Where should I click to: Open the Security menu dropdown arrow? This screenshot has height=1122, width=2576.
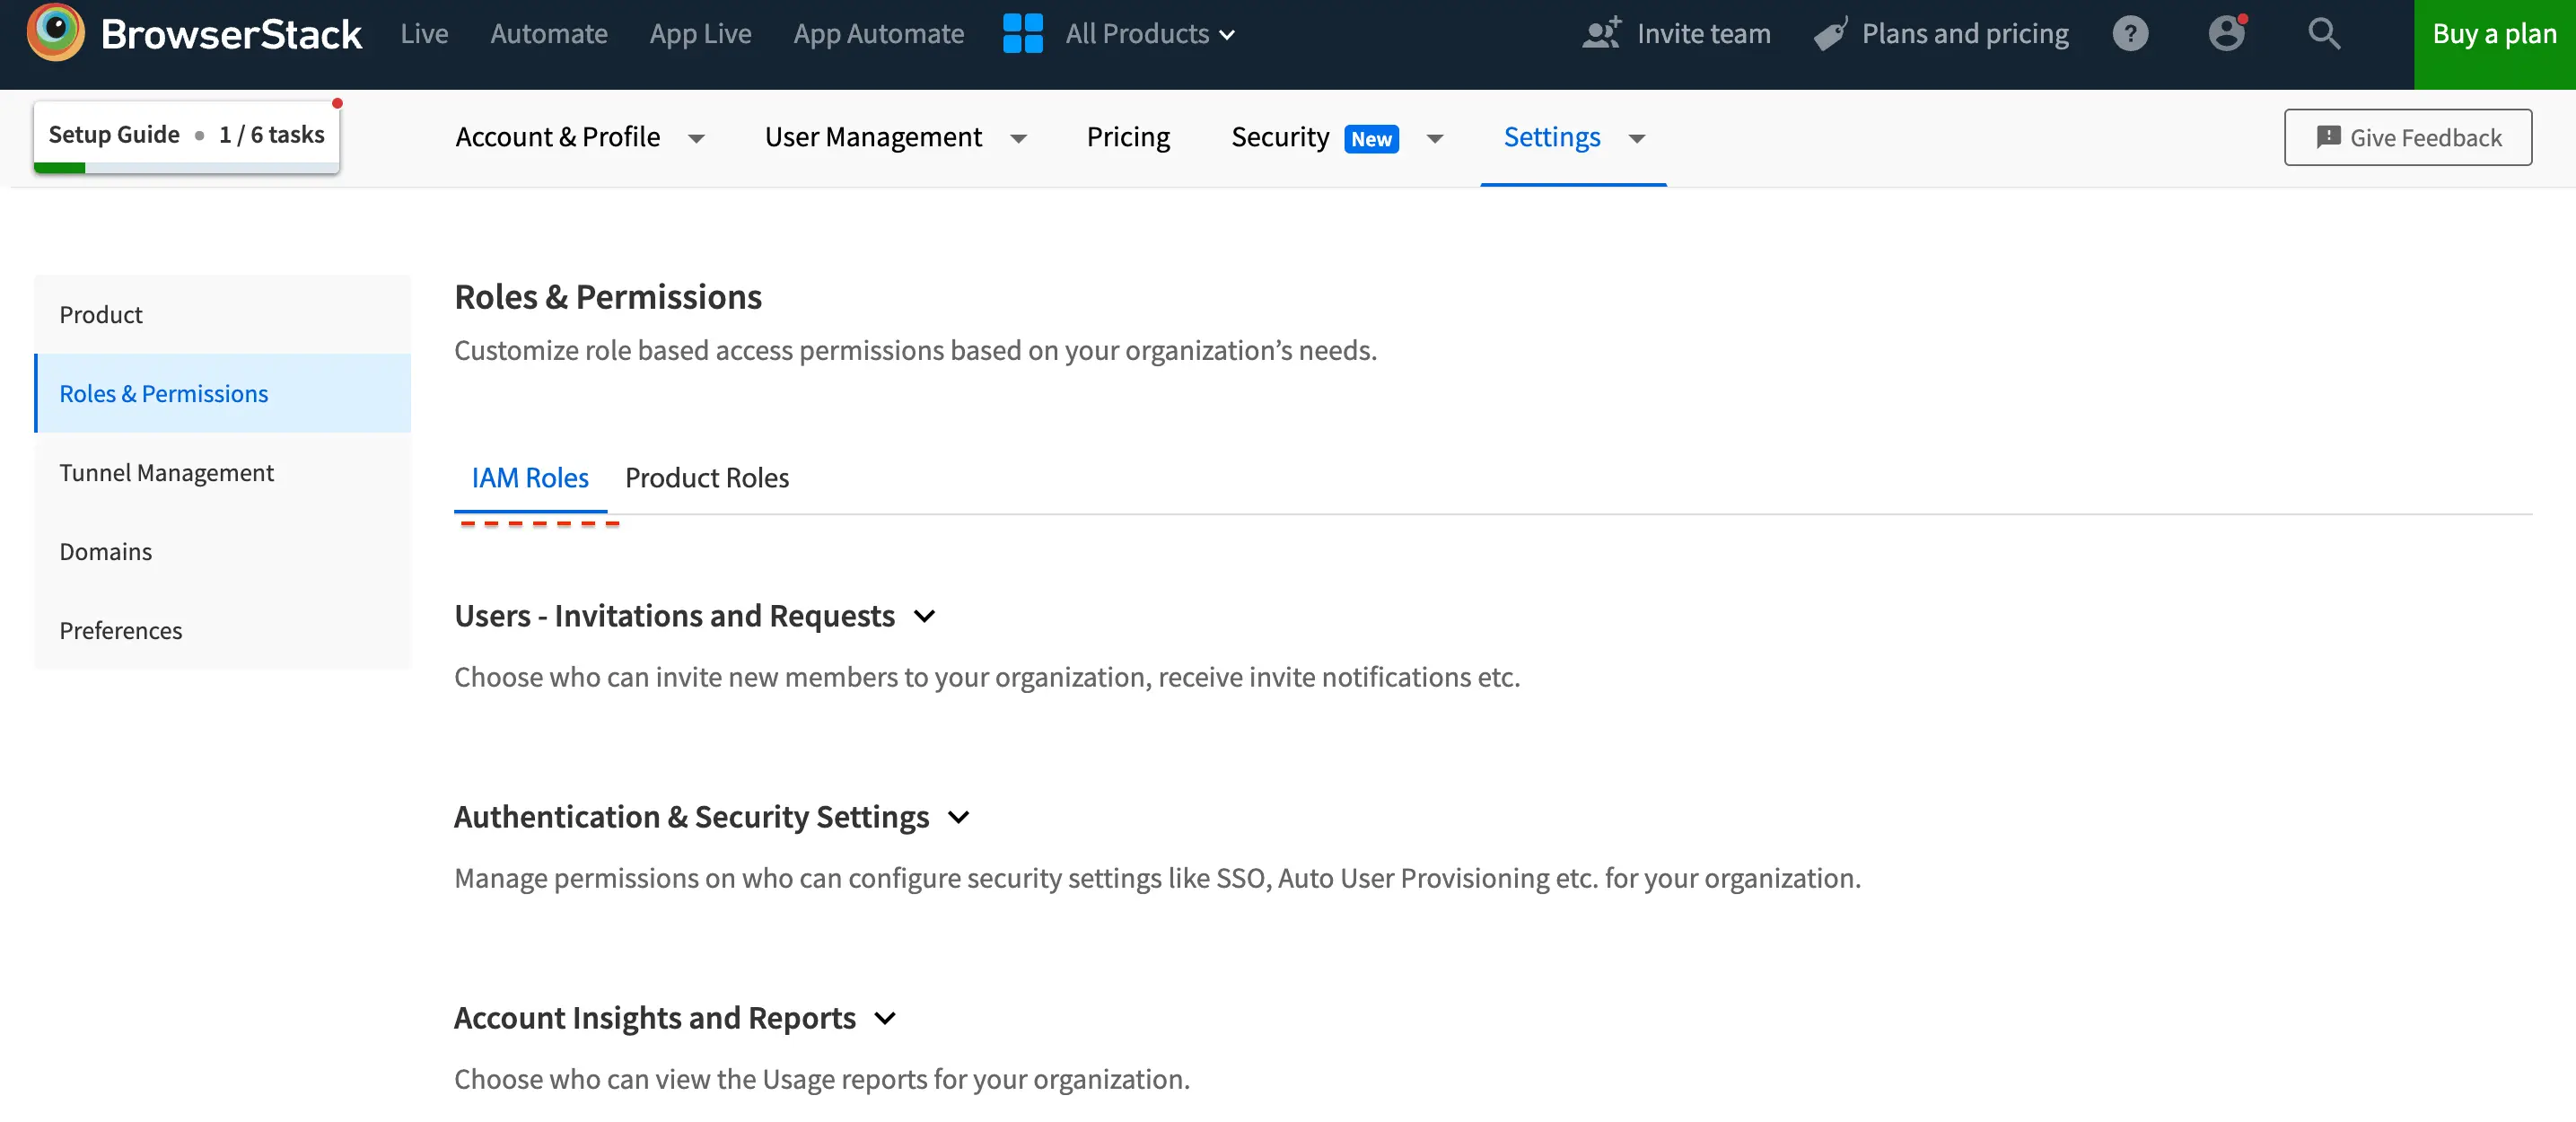click(1435, 138)
